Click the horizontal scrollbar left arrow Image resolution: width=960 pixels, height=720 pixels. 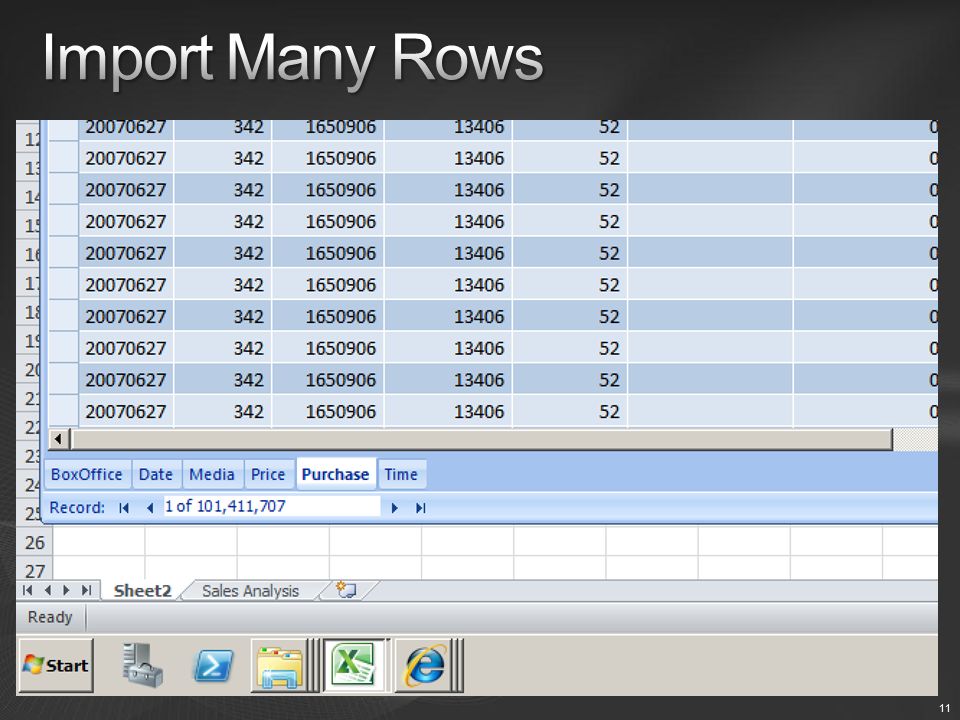click(x=58, y=439)
